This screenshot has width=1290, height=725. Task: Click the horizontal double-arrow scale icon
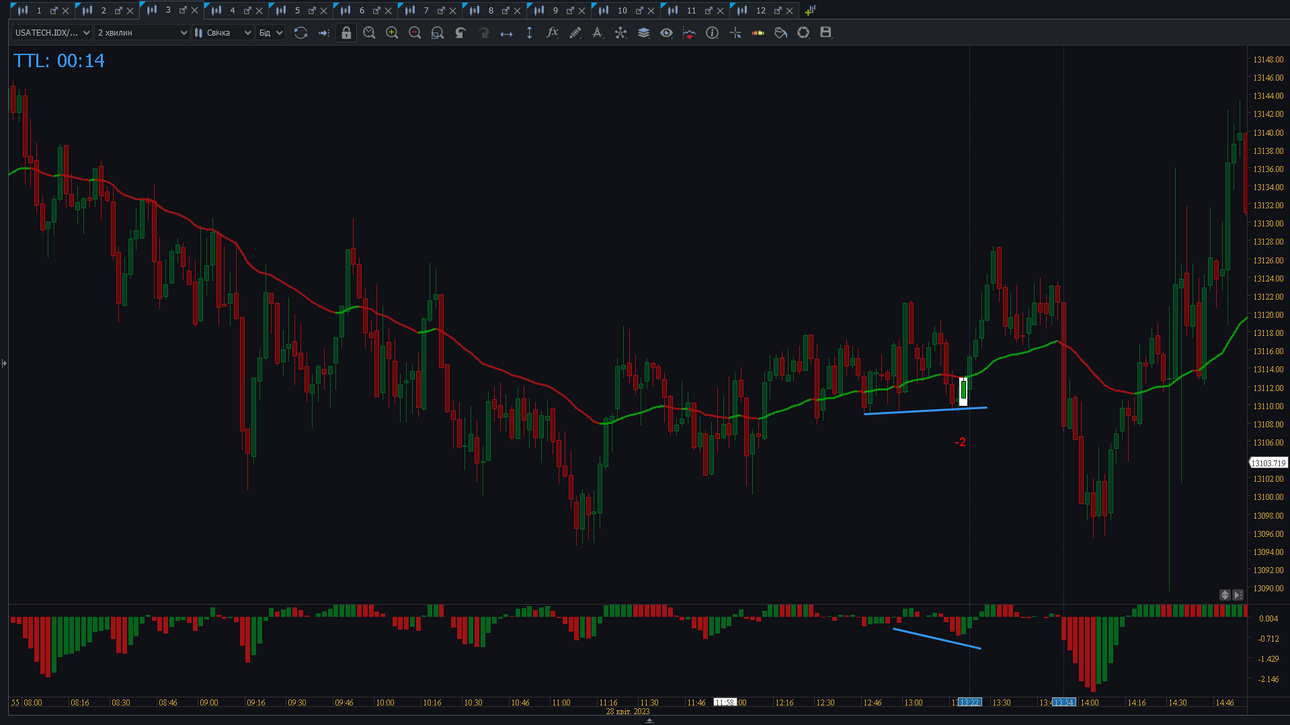coord(506,33)
